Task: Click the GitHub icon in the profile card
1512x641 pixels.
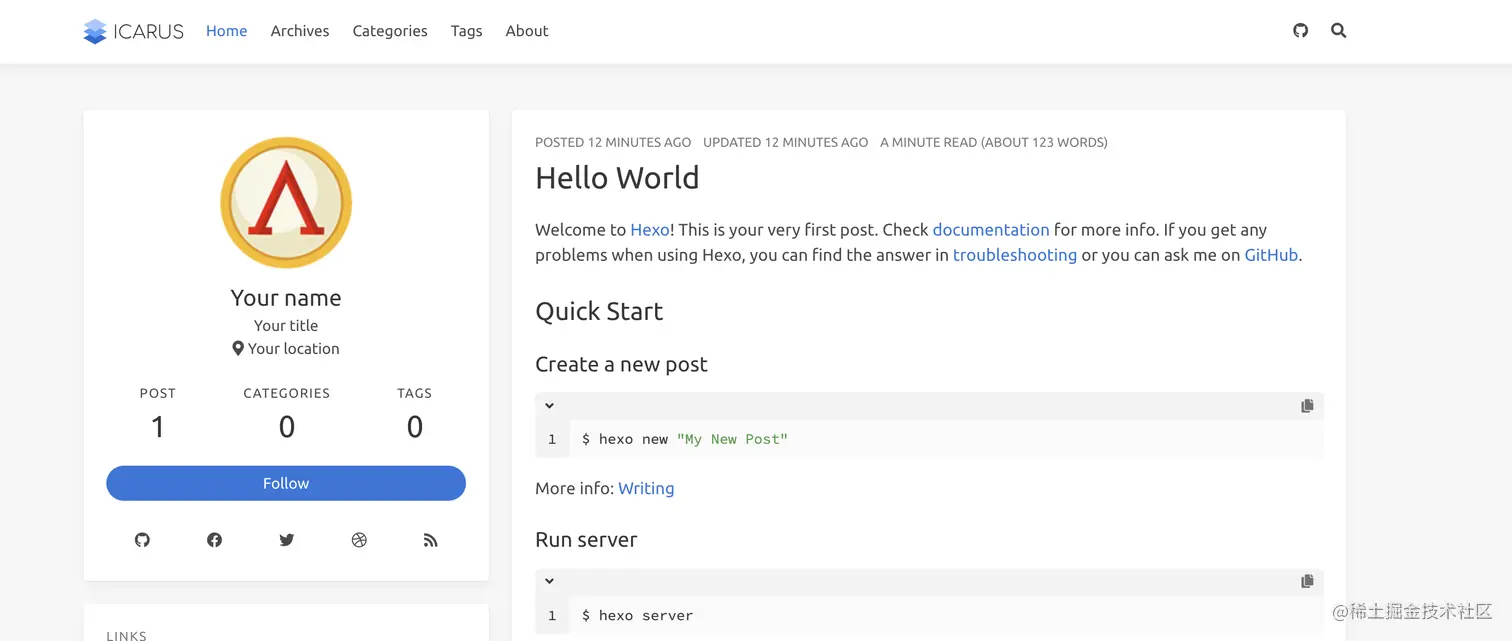Action: tap(142, 540)
